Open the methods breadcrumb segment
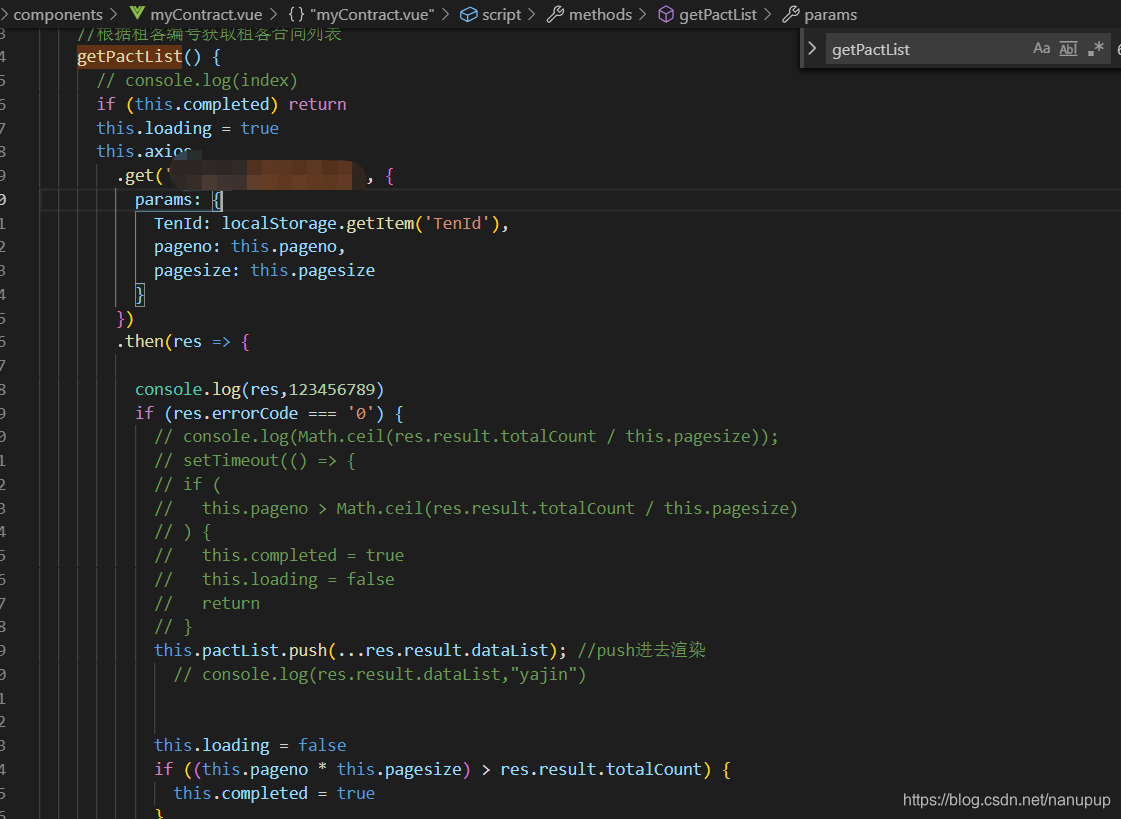The height and width of the screenshot is (819, 1121). coord(601,14)
